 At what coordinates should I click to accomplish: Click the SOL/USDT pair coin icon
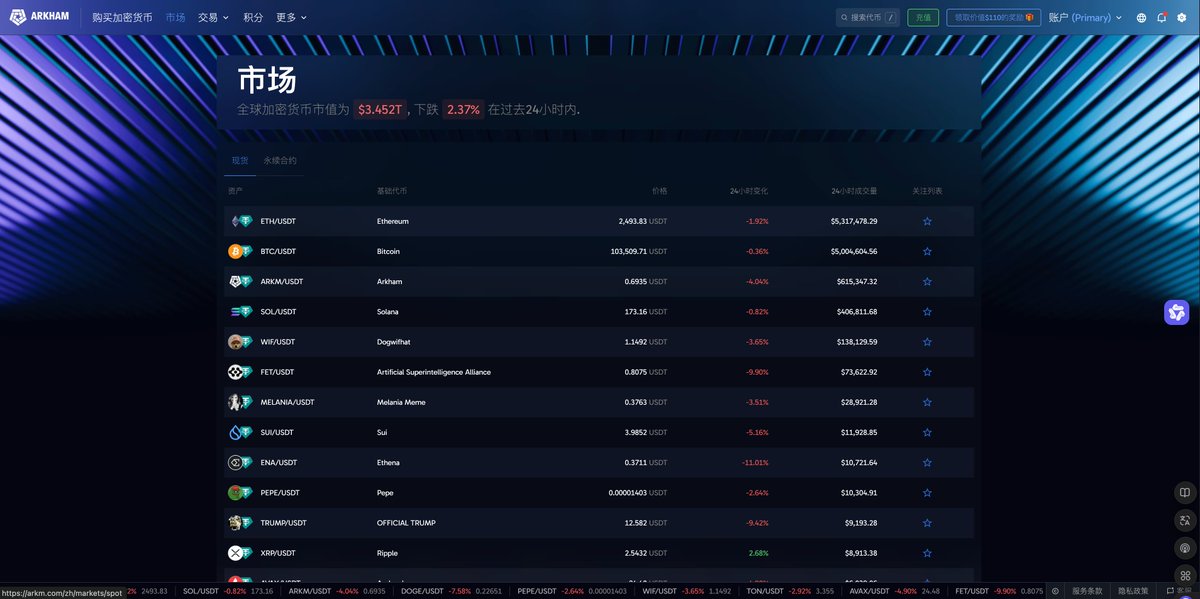(240, 312)
